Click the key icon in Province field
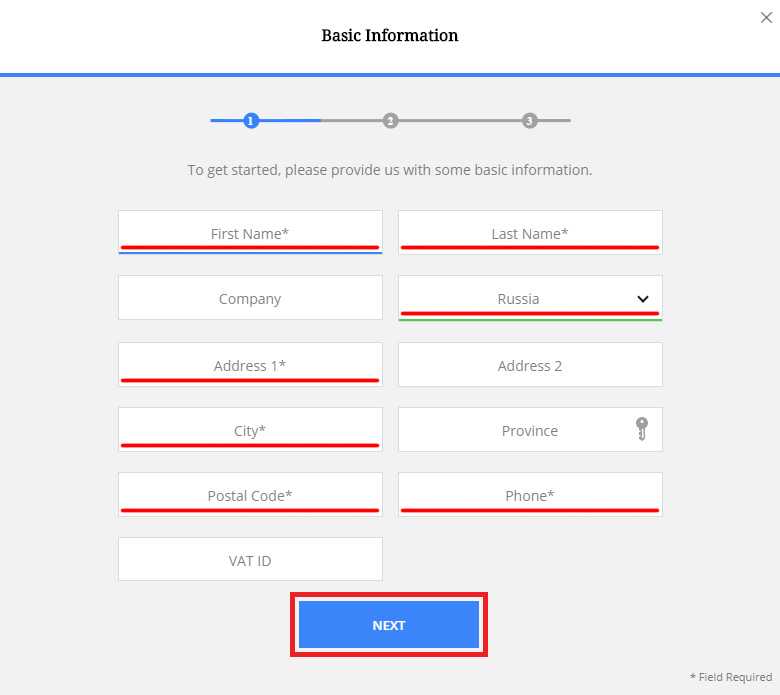The height and width of the screenshot is (695, 780). [x=642, y=429]
